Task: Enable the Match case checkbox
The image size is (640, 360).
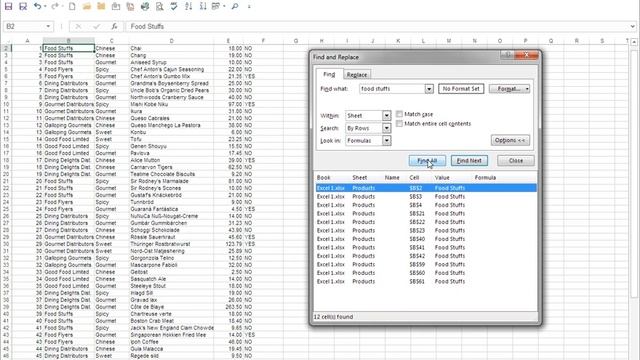Action: click(x=400, y=114)
